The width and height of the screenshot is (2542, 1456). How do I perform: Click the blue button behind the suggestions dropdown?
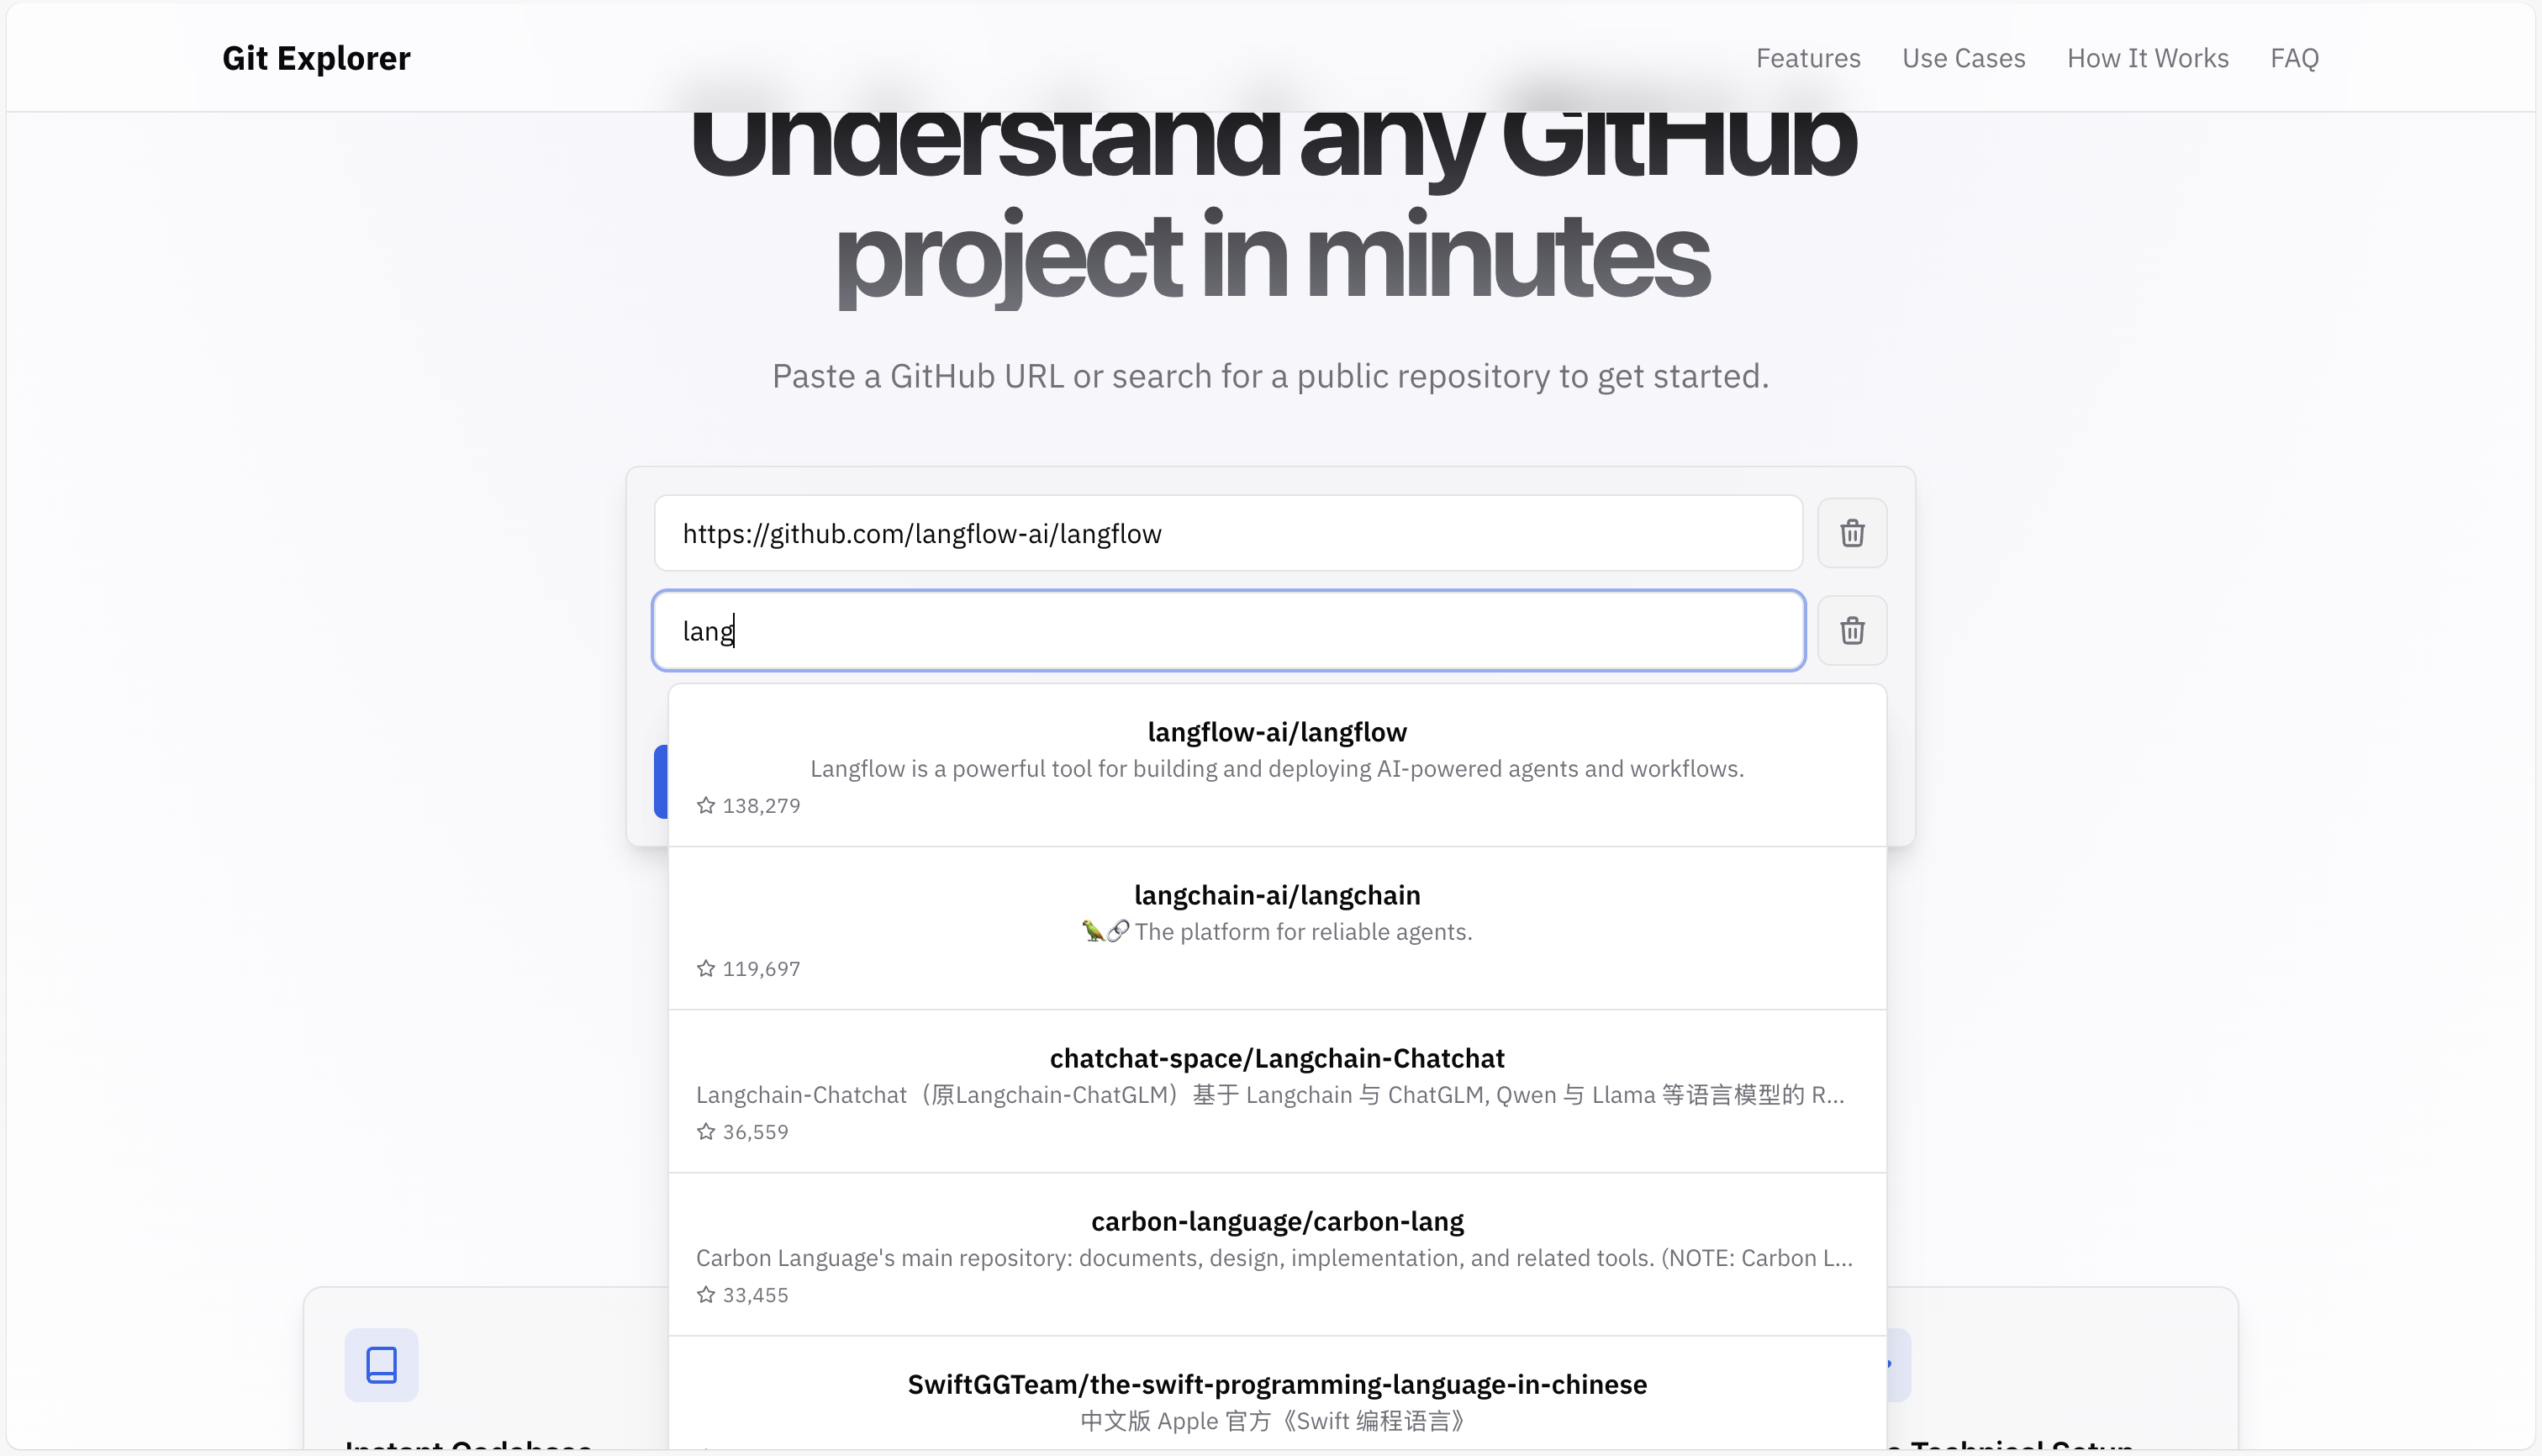point(663,781)
